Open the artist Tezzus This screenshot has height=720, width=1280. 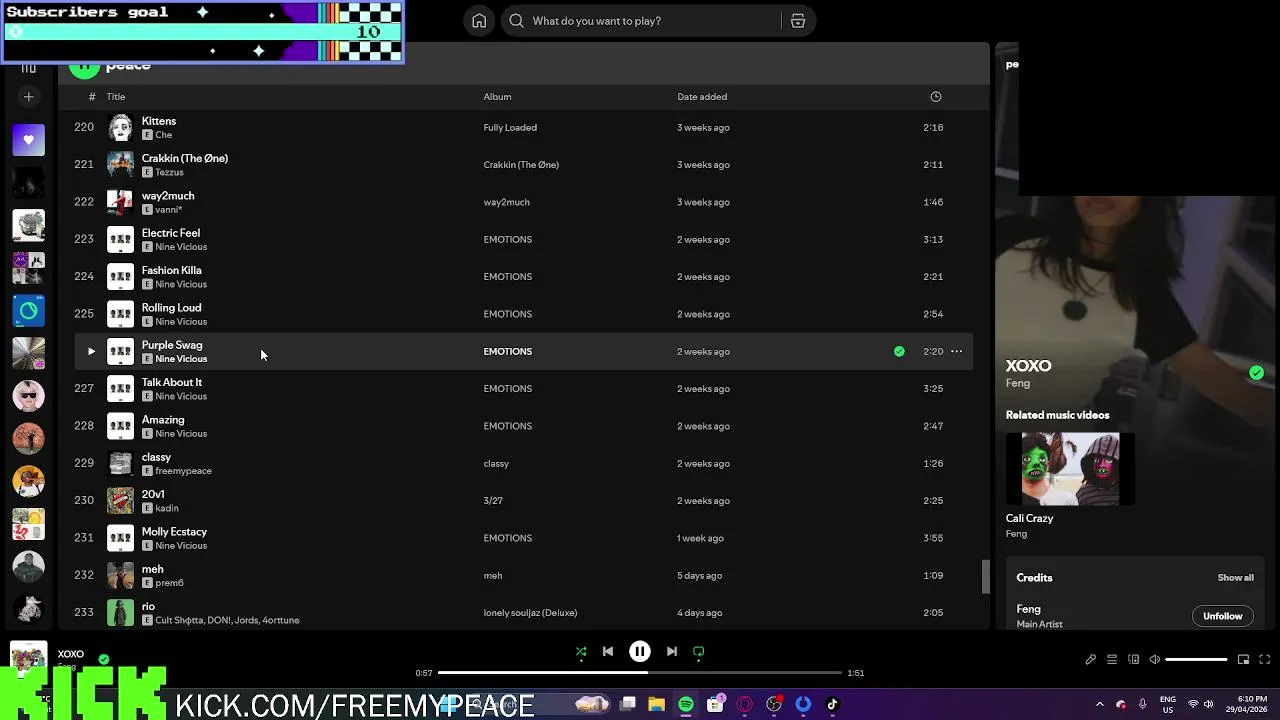pyautogui.click(x=169, y=173)
